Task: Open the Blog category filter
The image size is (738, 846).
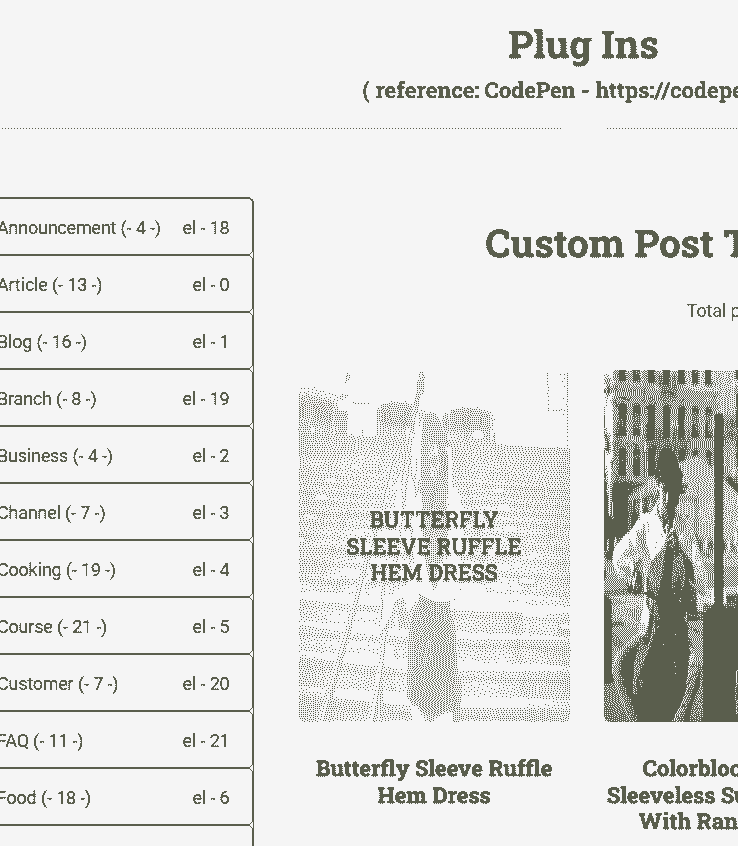Action: tap(115, 342)
